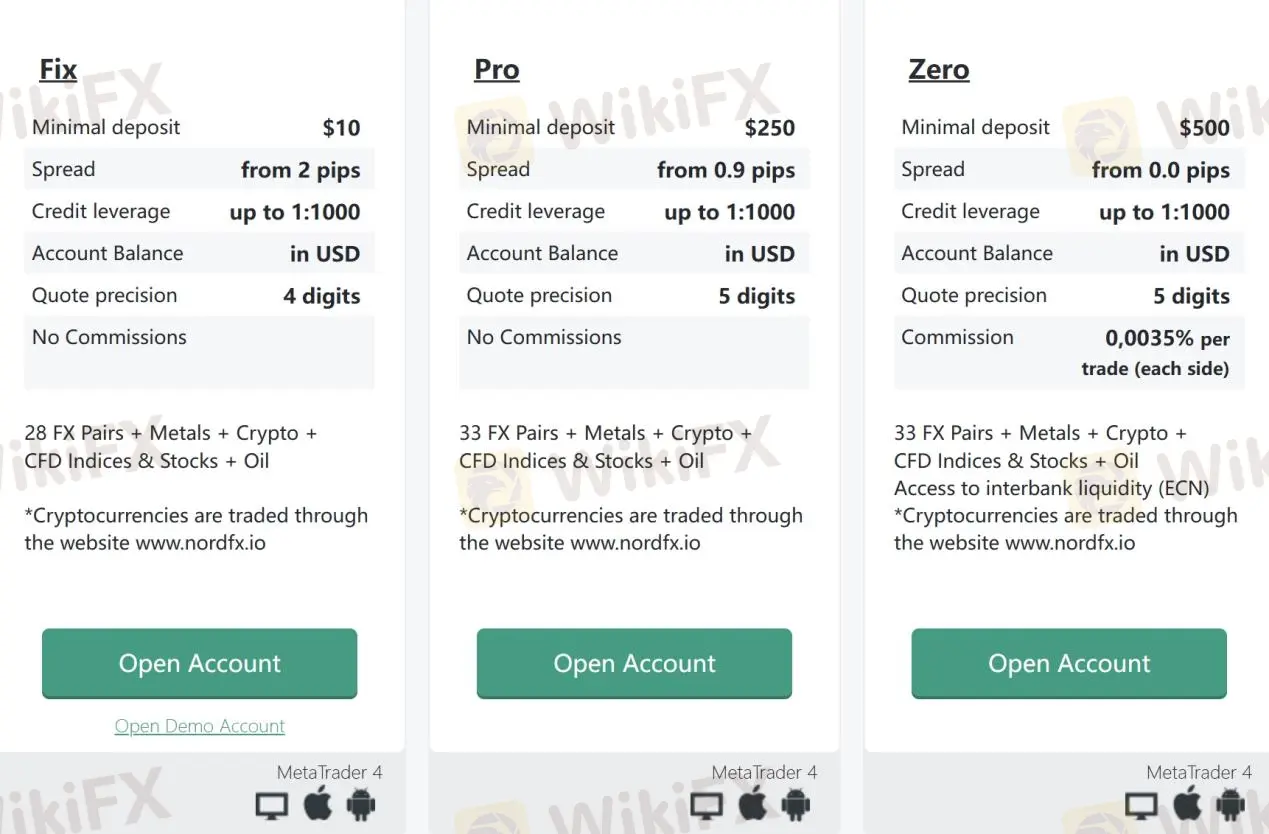Click the desktop icon under Zero account

[1142, 805]
